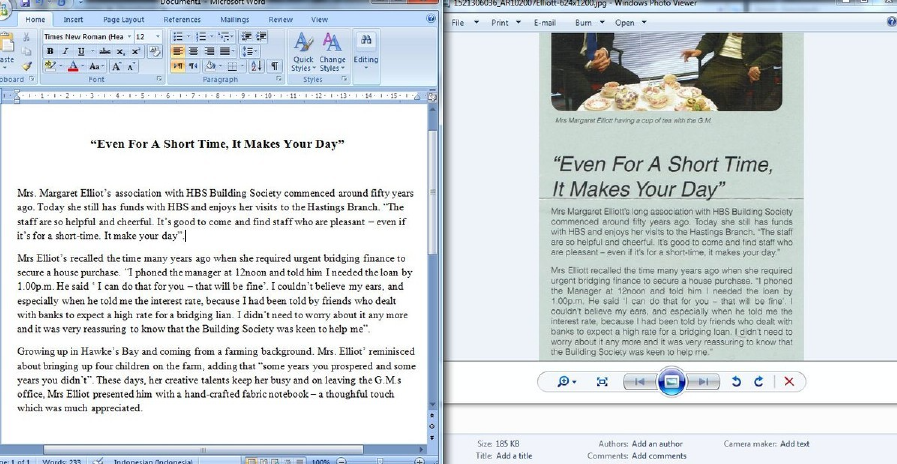Open Word Help icon
Screen dimensions: 897x464
pos(431,19)
